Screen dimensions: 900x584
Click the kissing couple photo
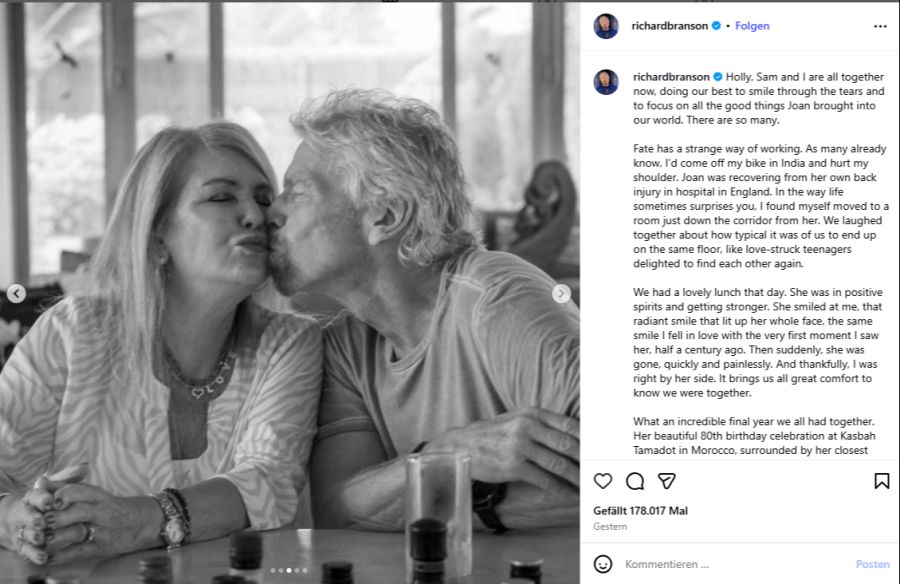[x=290, y=292]
